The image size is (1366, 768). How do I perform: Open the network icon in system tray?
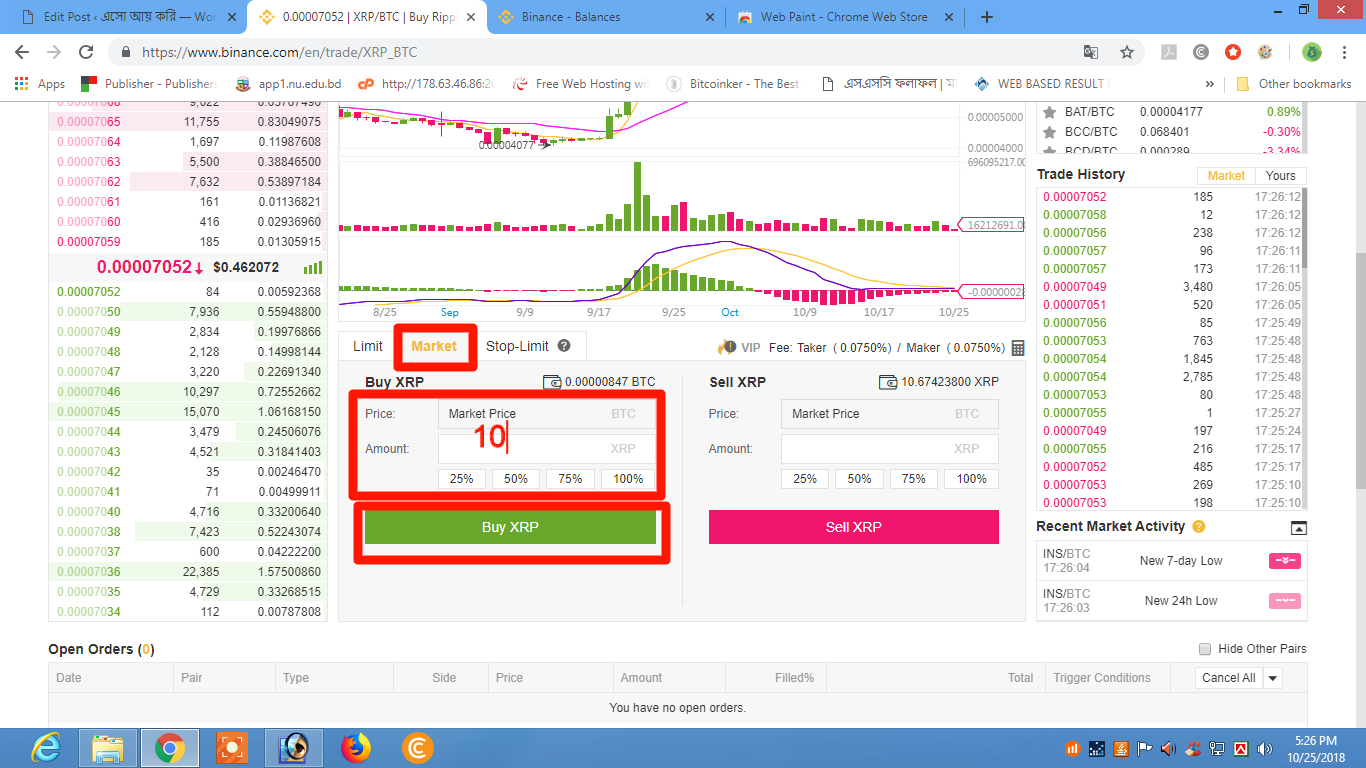click(x=1217, y=748)
